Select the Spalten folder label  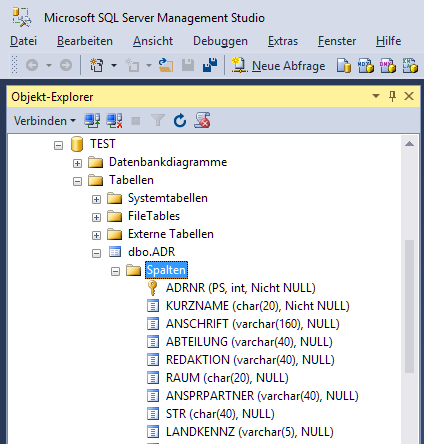(x=166, y=270)
